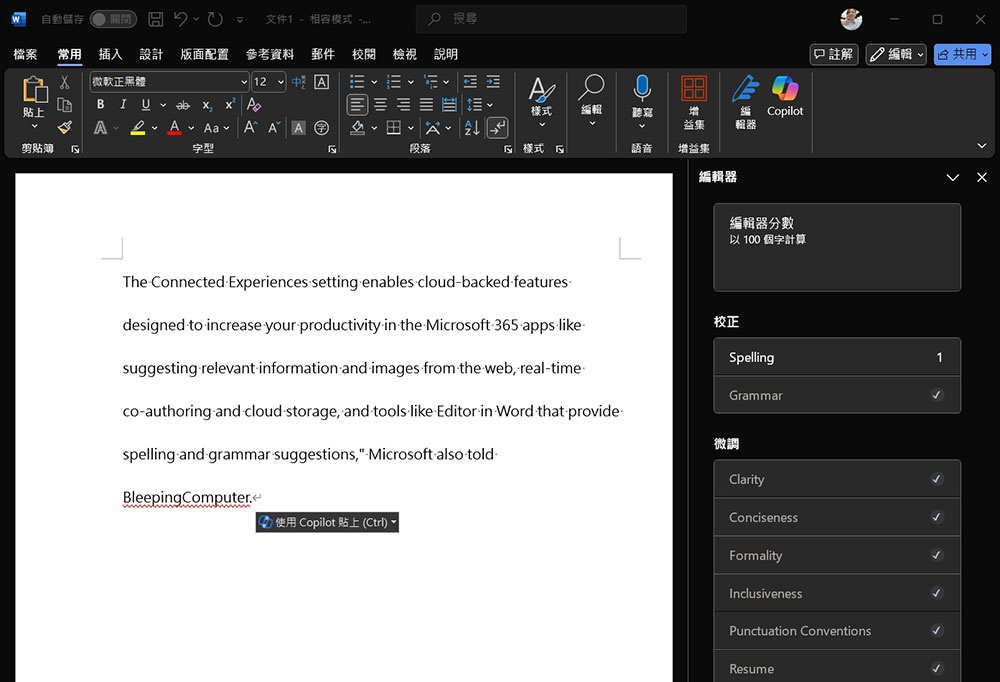Click the Paste clipboard icon
Screen dimensions: 1000x682
tap(35, 89)
